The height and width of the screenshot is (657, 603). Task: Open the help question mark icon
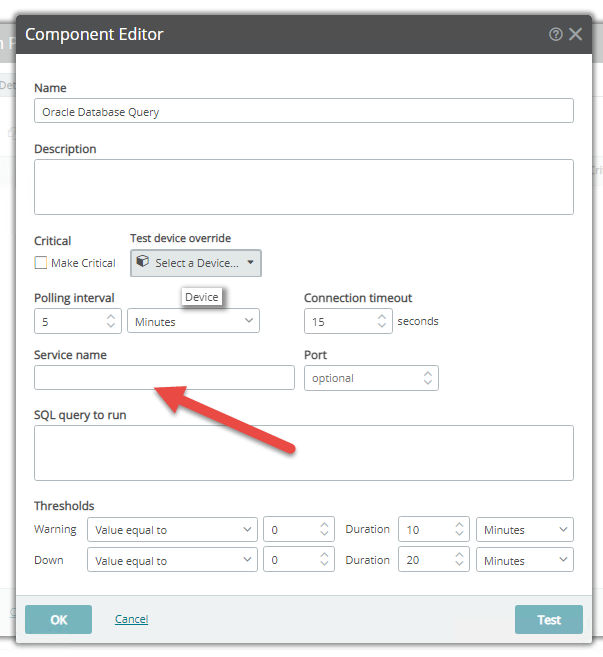tap(556, 34)
